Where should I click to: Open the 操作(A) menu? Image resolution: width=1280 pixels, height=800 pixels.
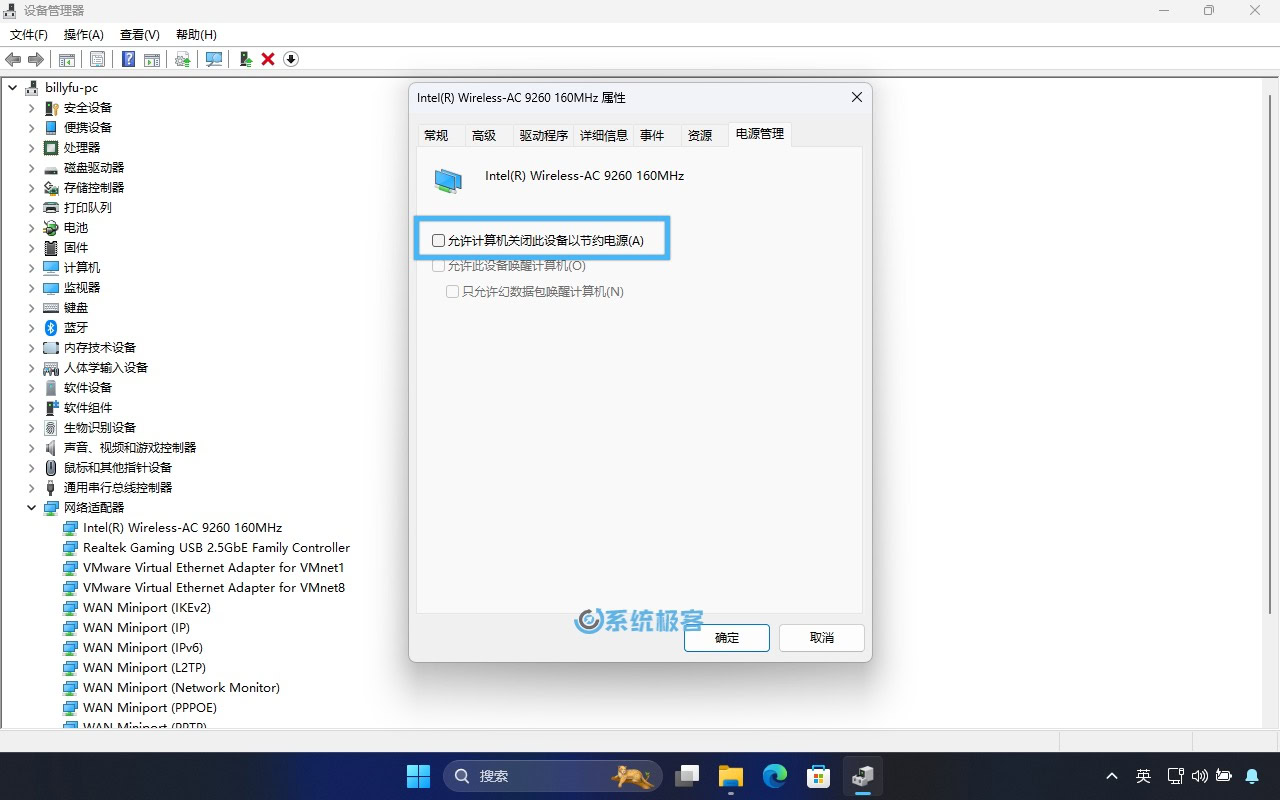coord(84,34)
